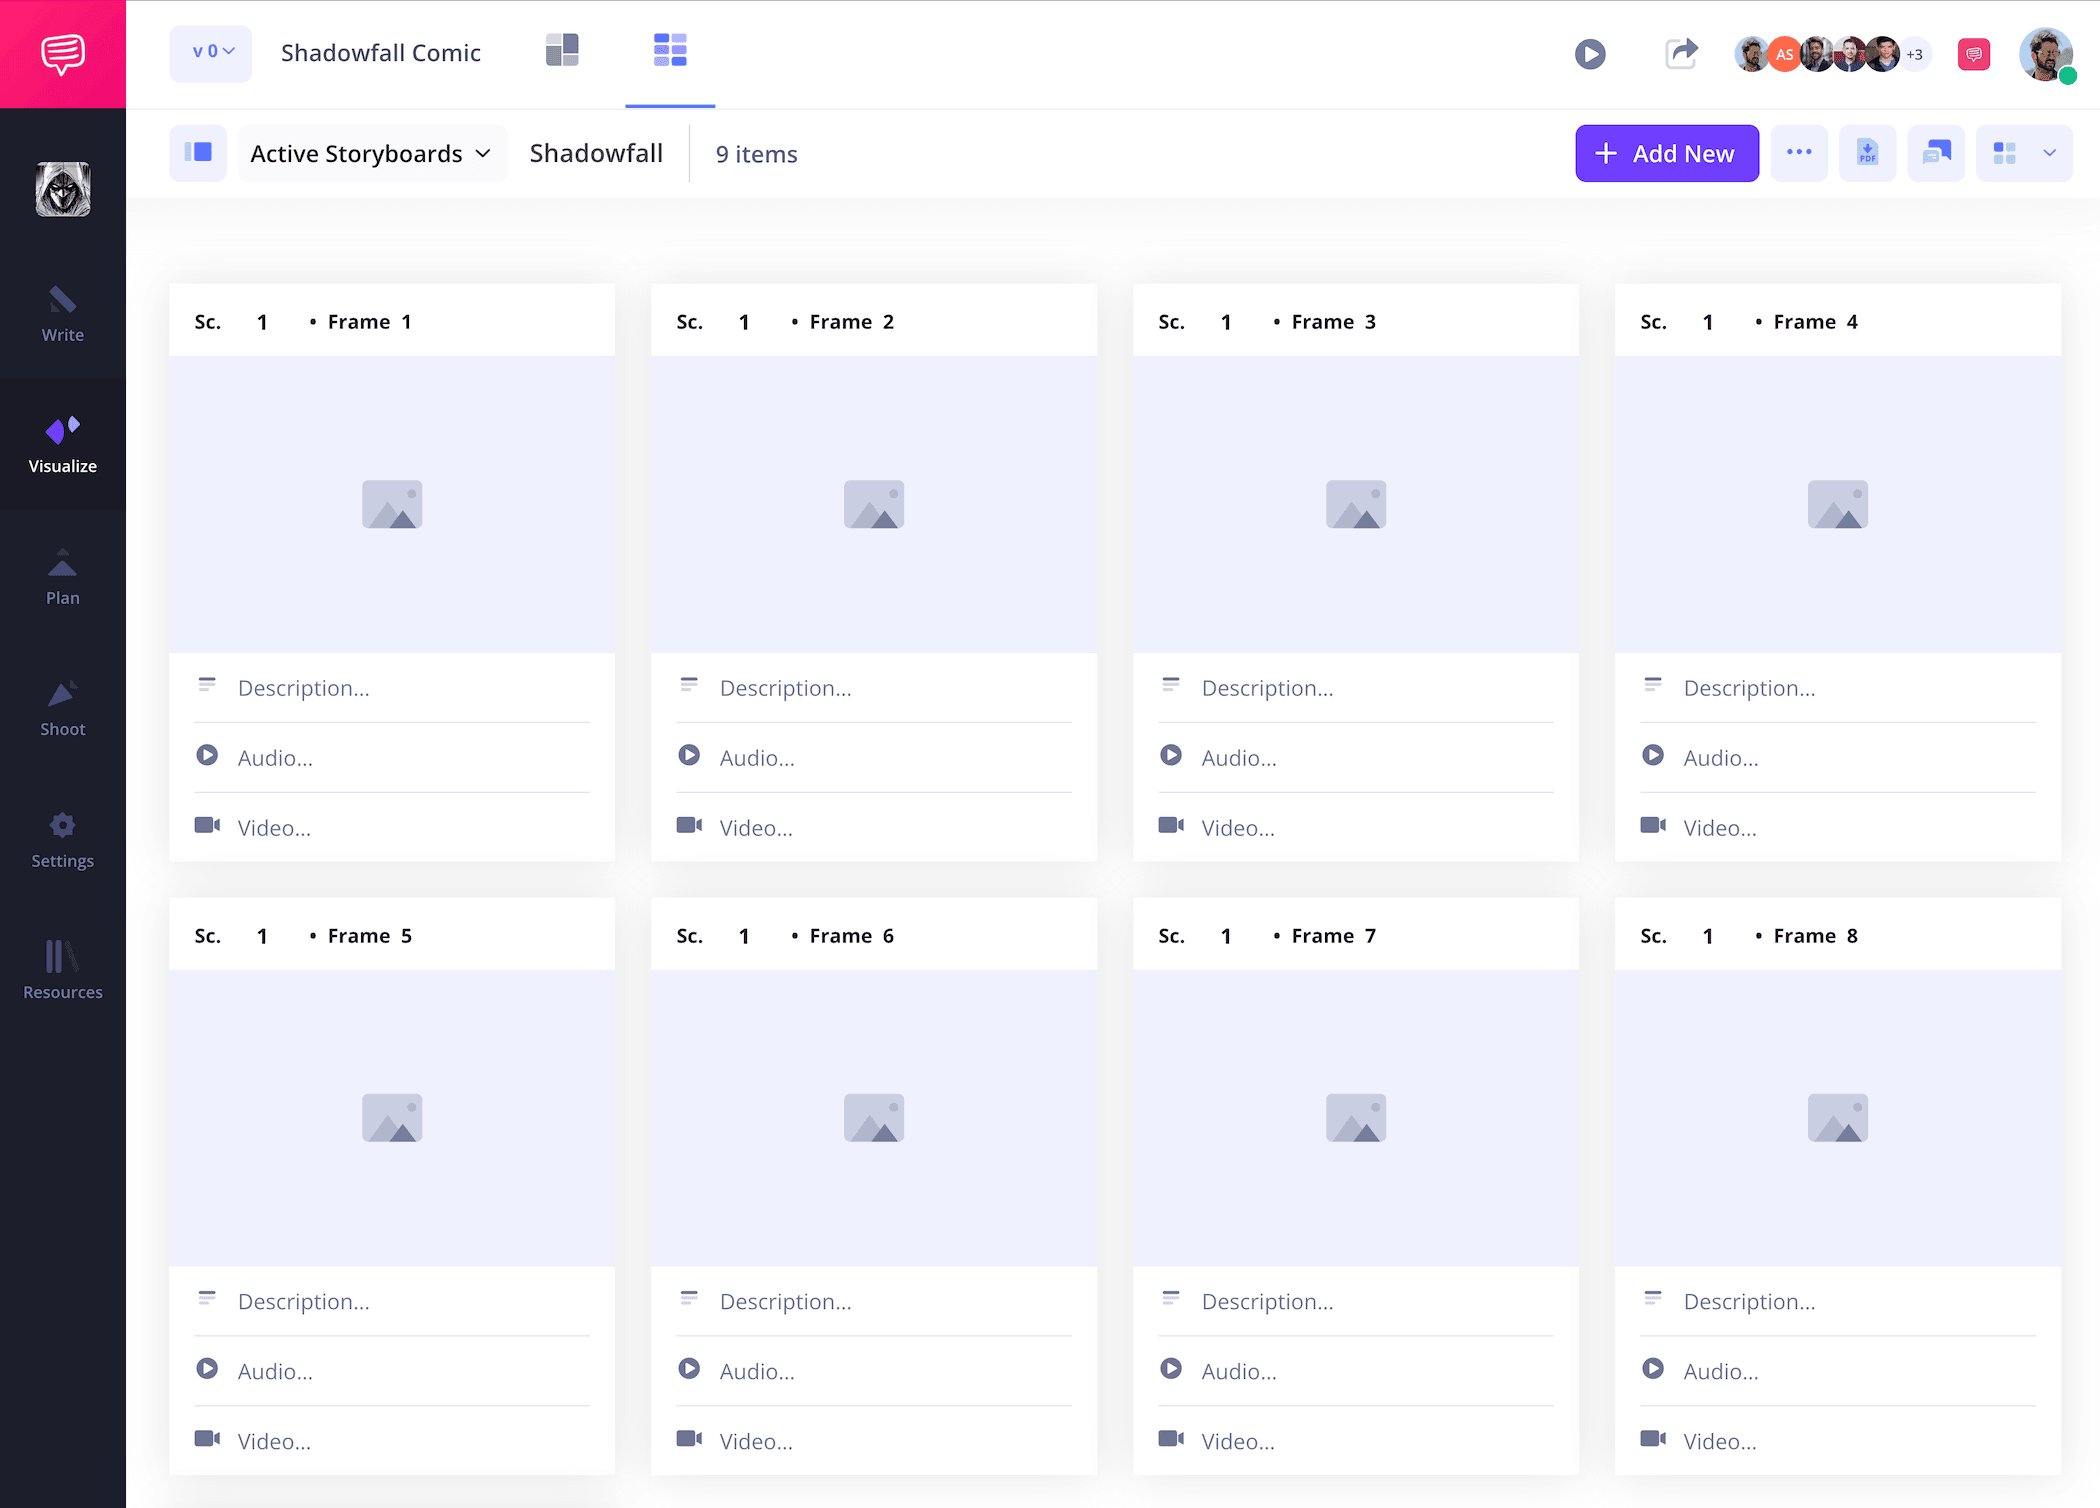
Task: Click the share arrow icon
Action: click(1681, 54)
